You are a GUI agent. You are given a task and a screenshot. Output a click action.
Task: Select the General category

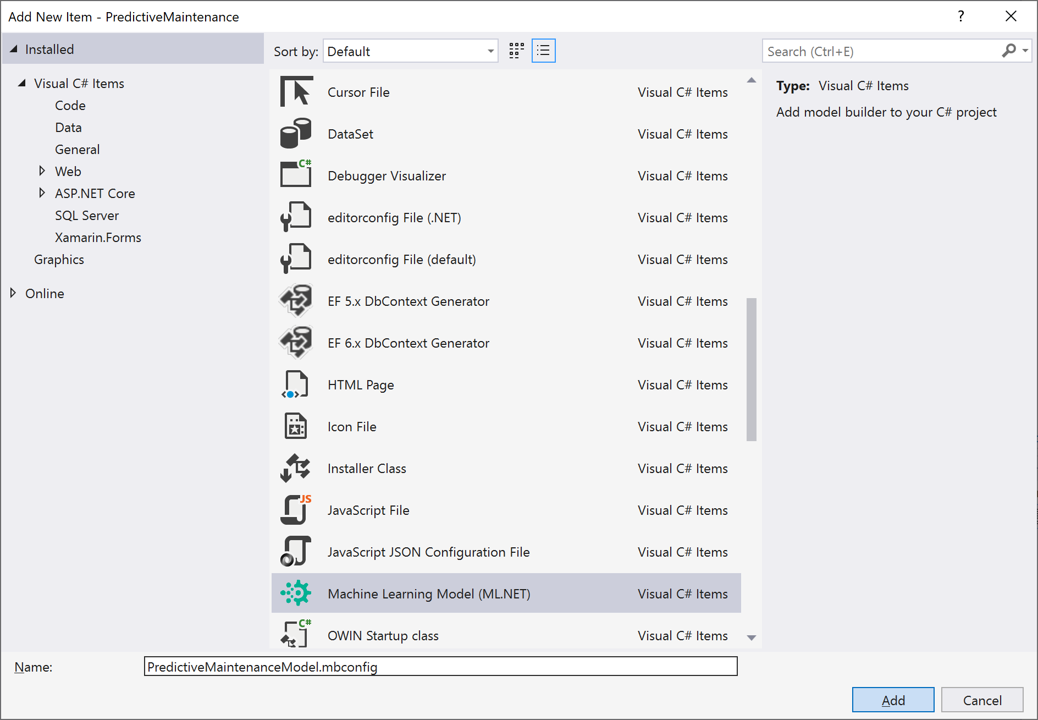(77, 149)
